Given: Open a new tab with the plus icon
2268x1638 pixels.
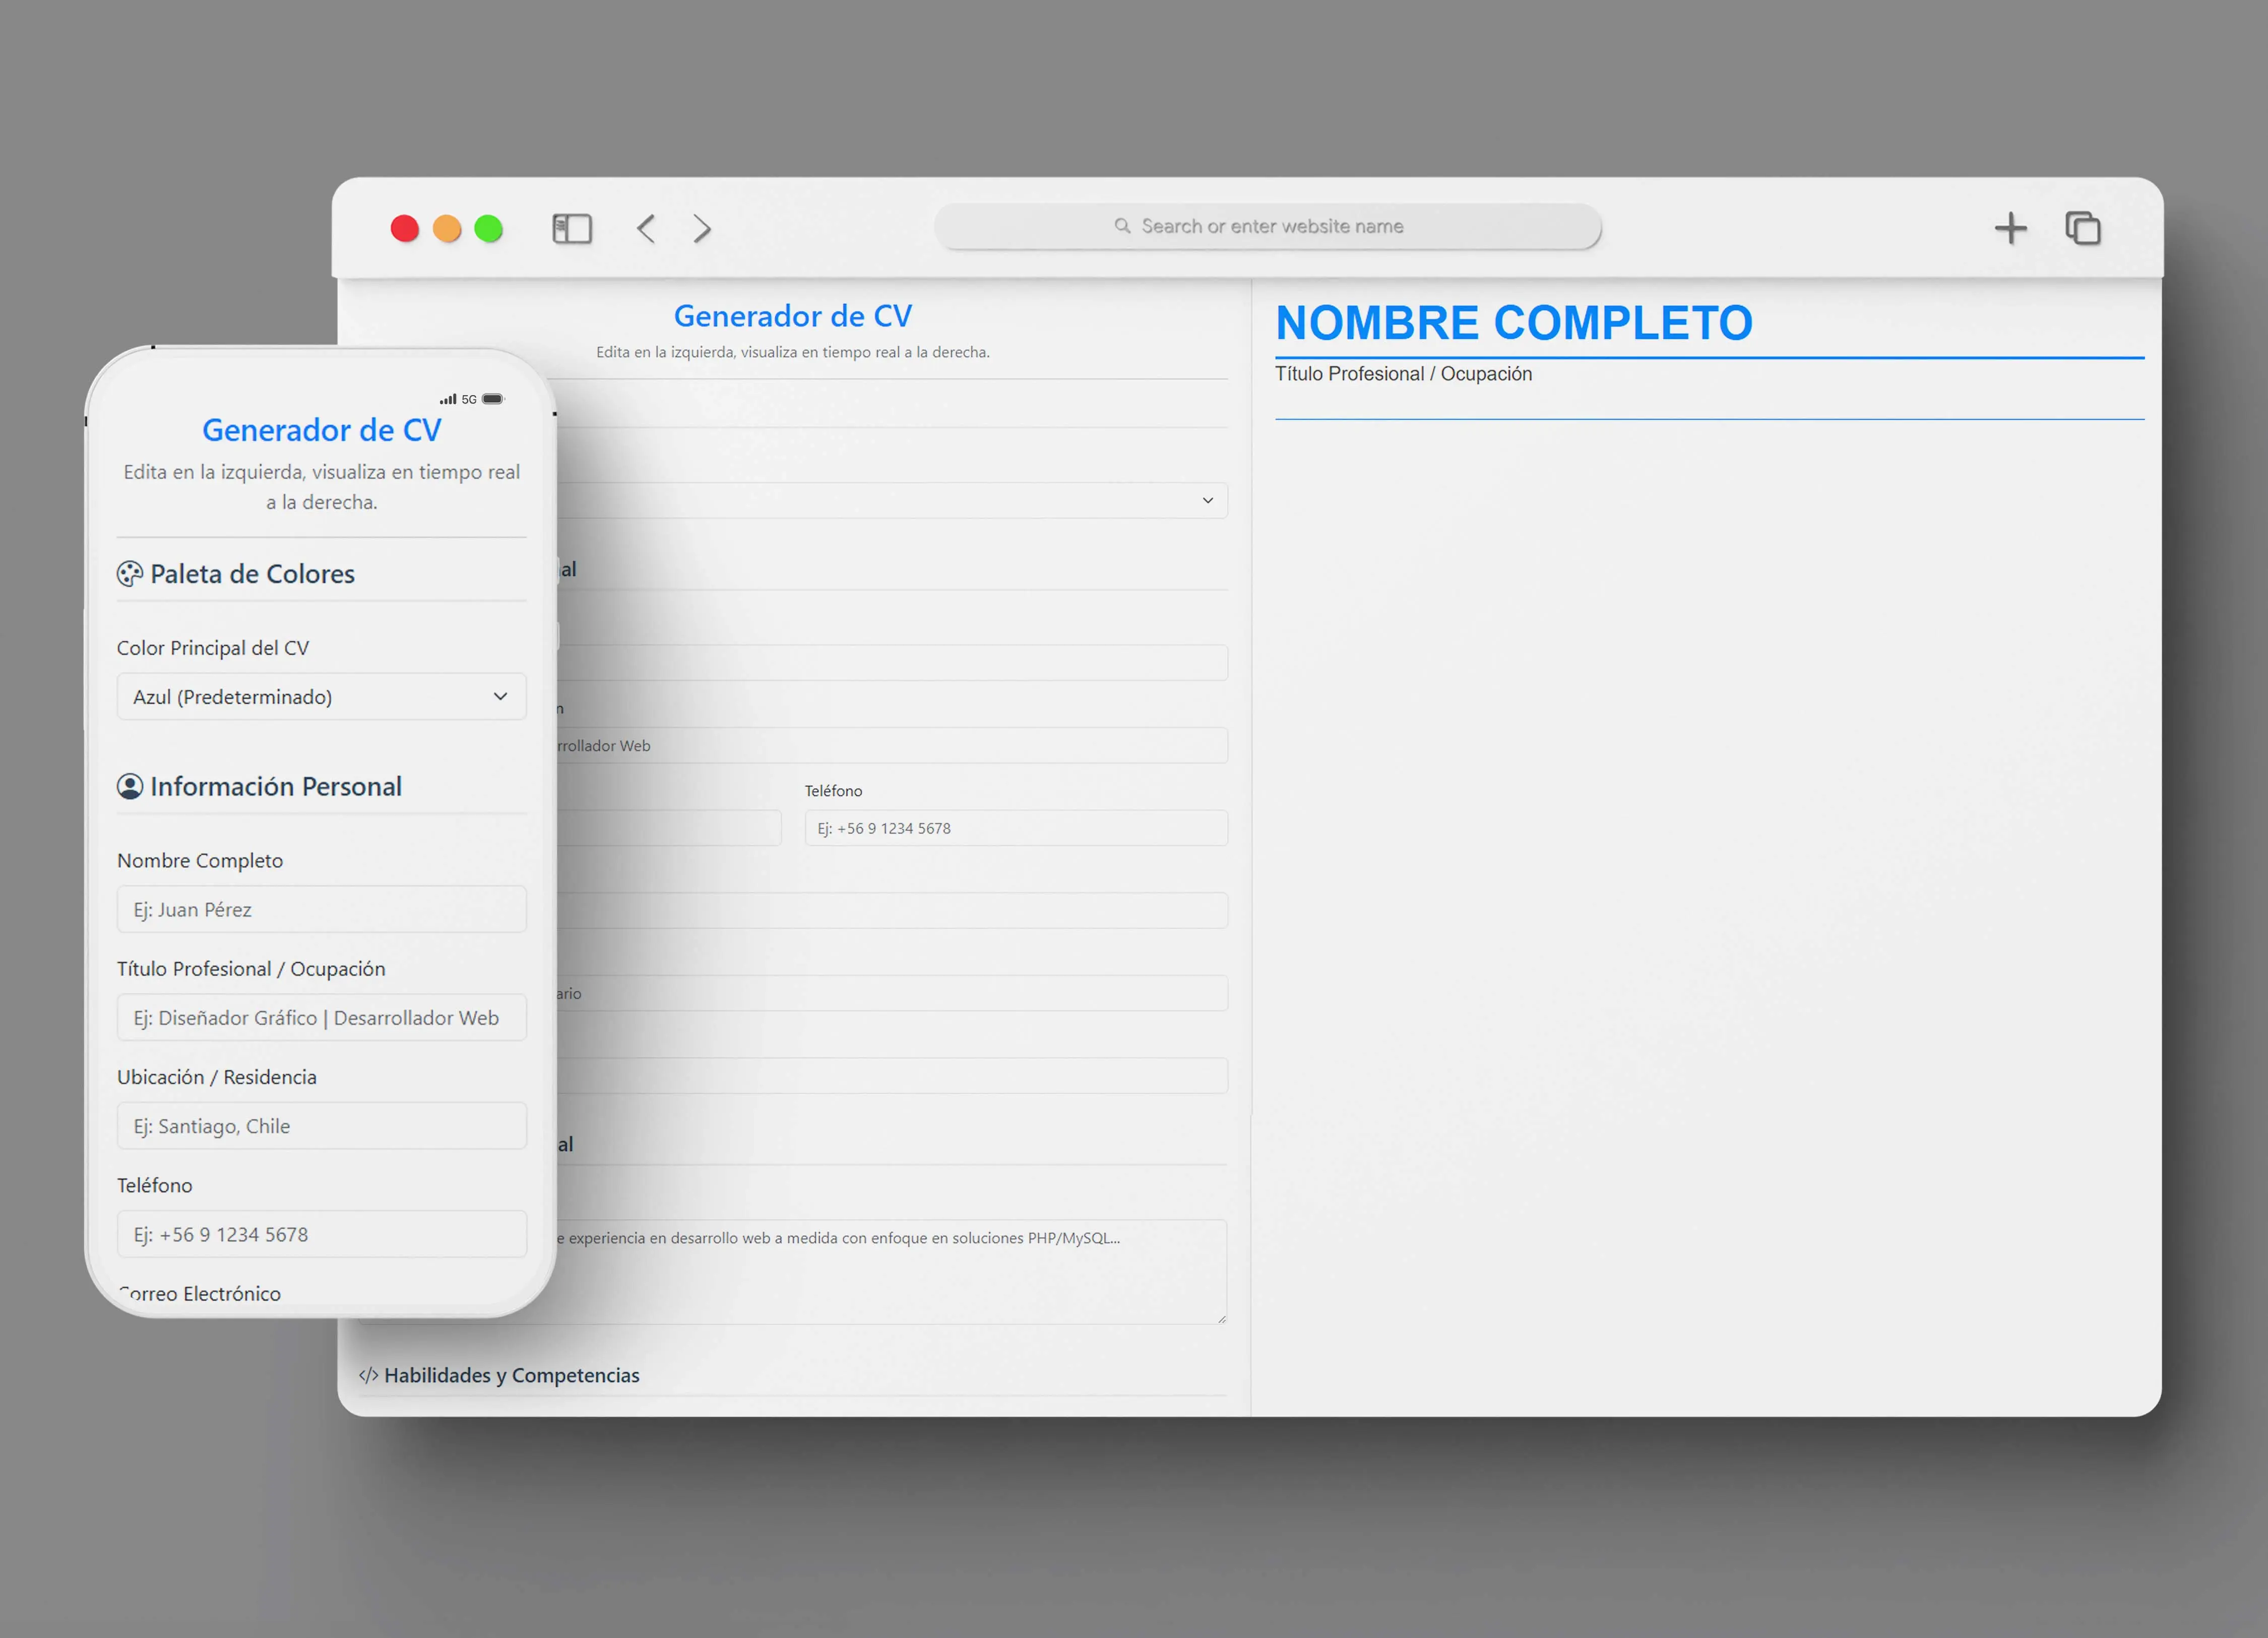Looking at the screenshot, I should pyautogui.click(x=2010, y=228).
